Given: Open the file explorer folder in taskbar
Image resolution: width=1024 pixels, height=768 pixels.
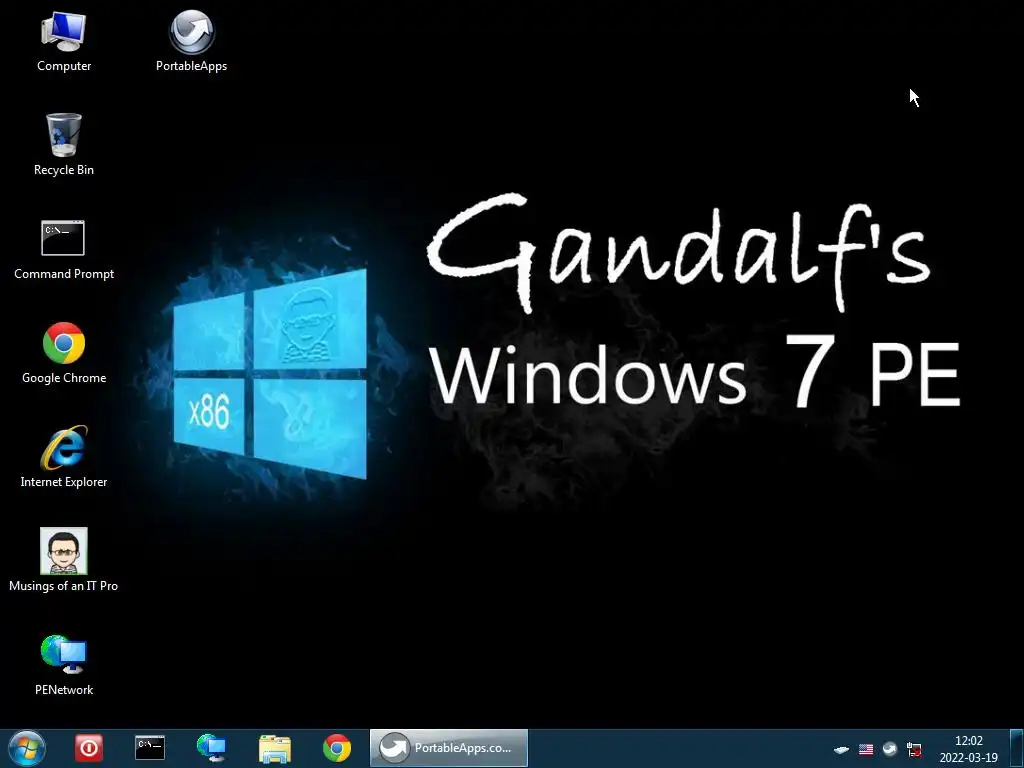Looking at the screenshot, I should 275,748.
